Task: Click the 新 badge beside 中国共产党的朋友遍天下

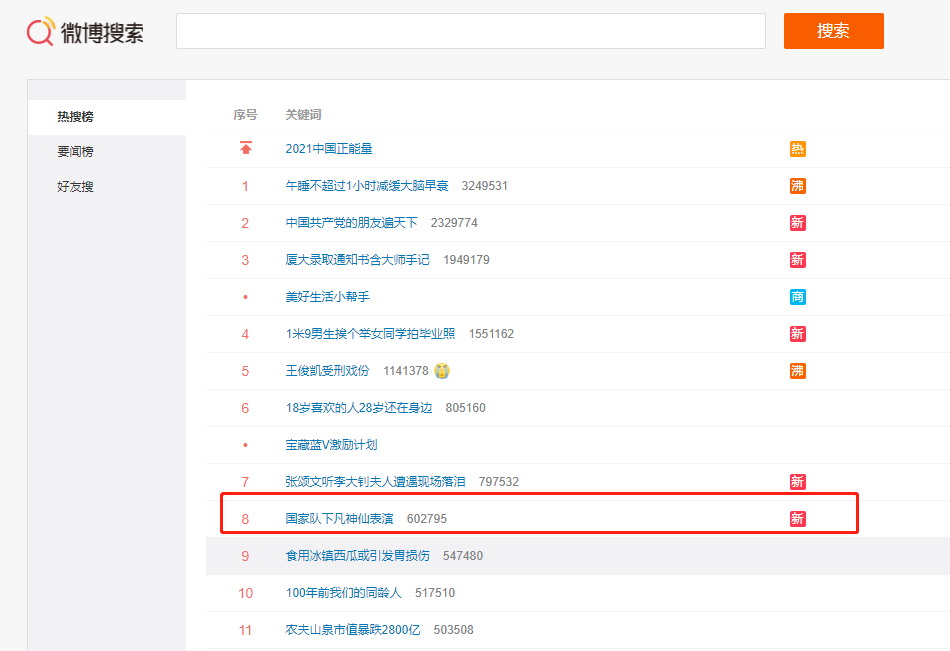Action: click(797, 223)
